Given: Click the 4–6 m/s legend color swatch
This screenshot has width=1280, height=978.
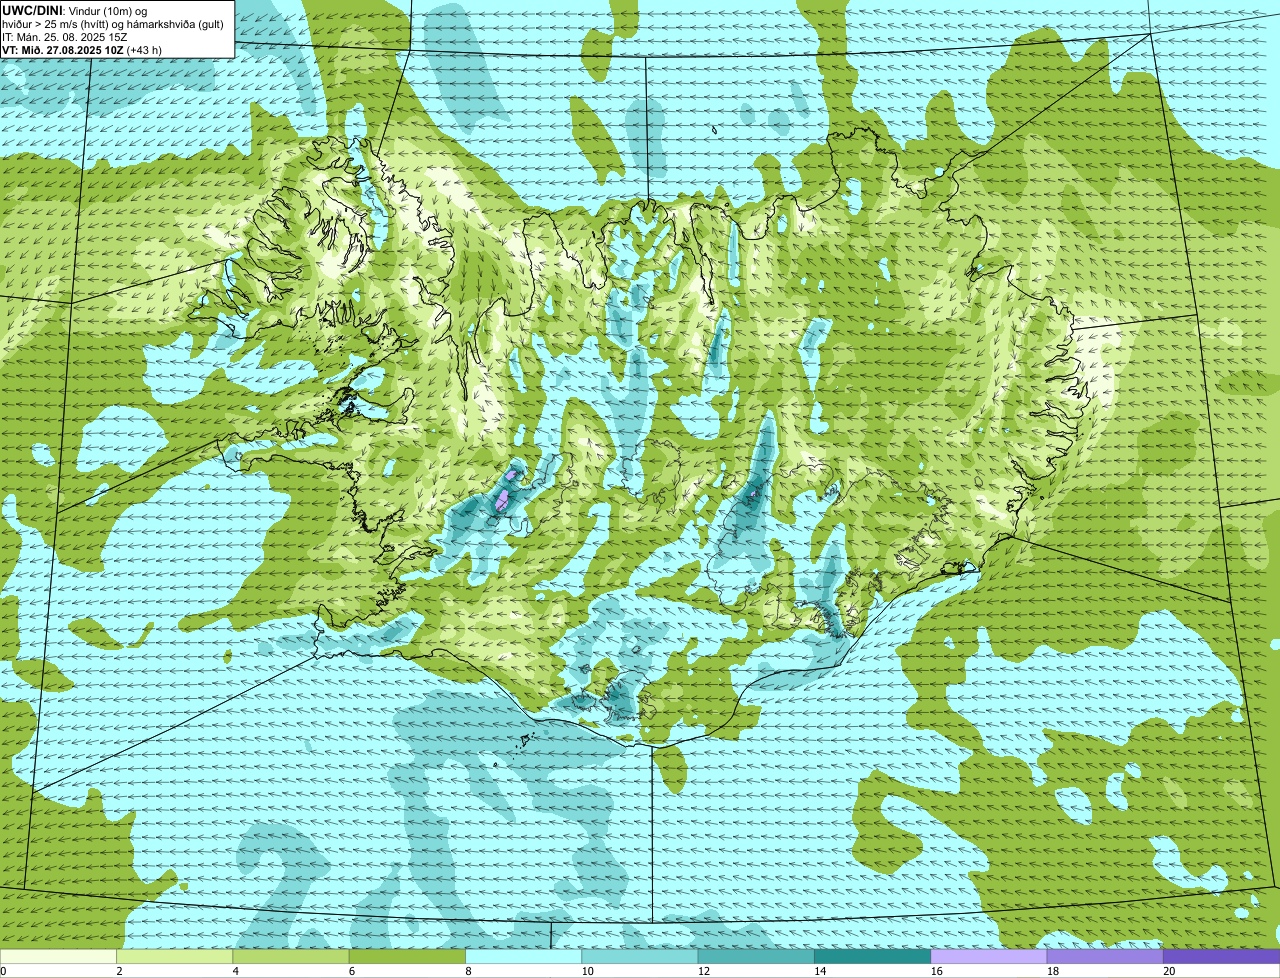Looking at the screenshot, I should [291, 956].
